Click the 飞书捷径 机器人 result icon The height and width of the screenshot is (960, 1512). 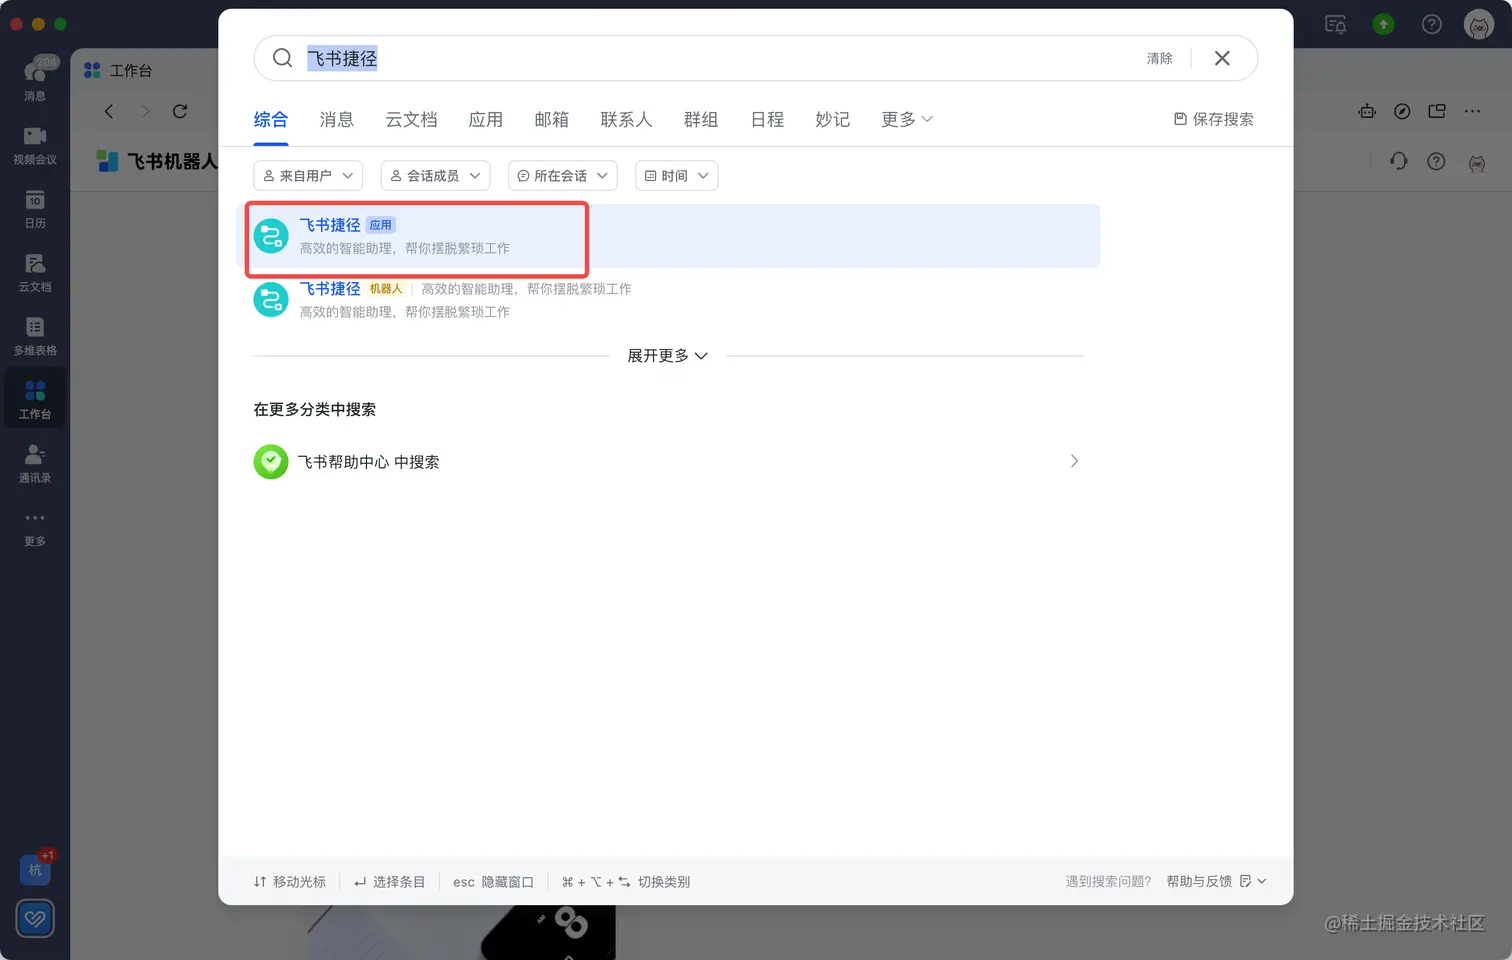(x=271, y=299)
